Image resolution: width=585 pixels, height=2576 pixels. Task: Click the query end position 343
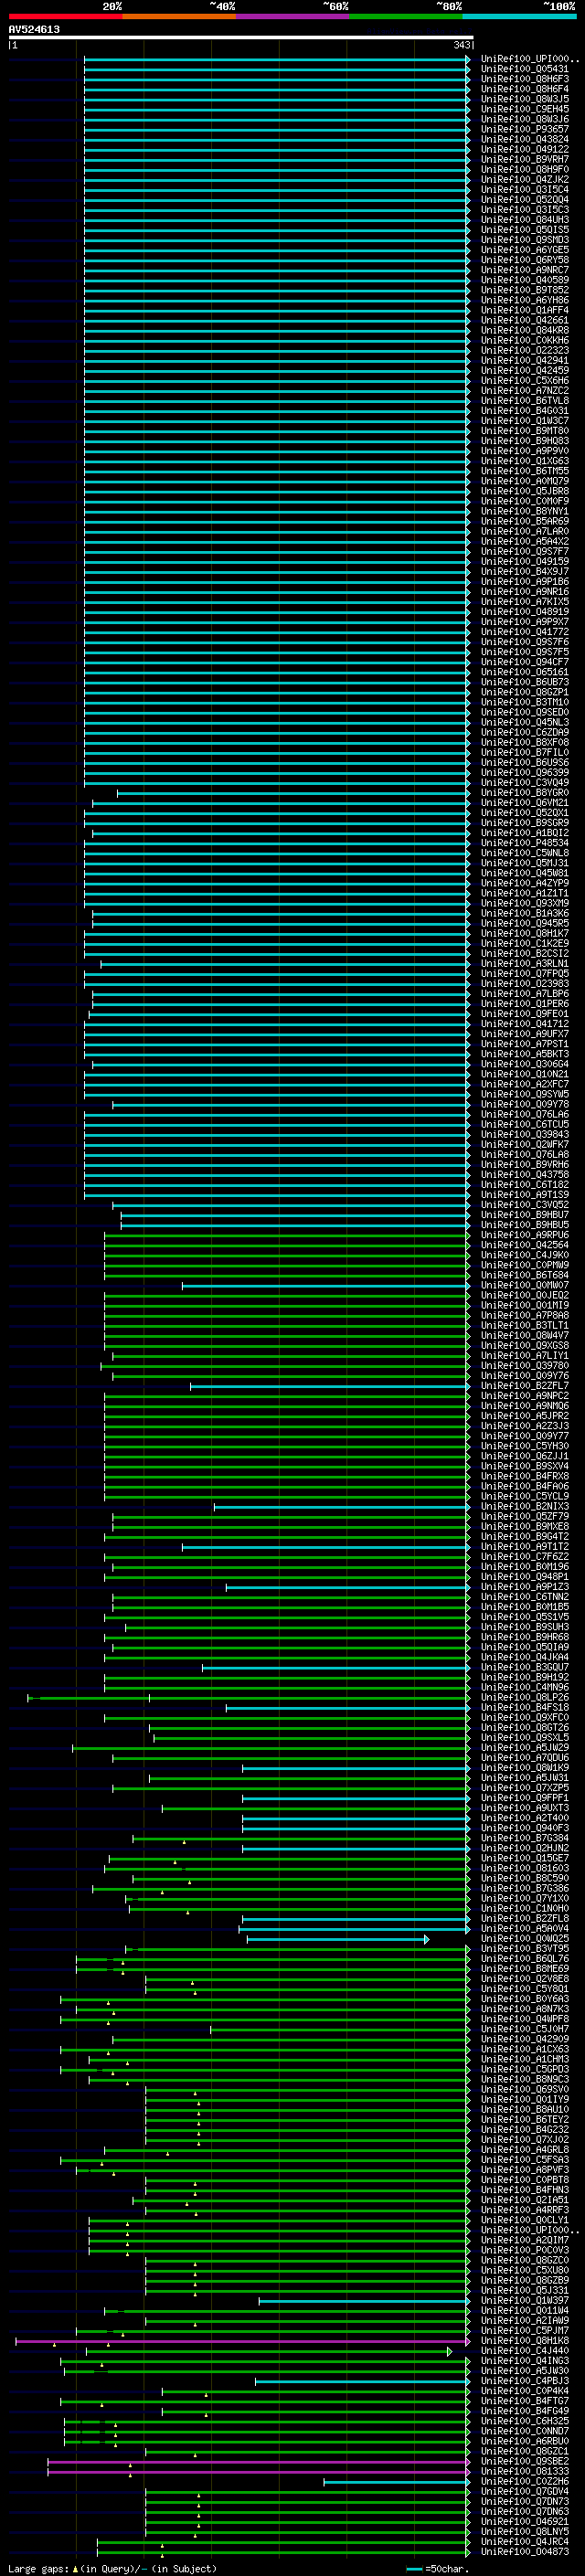coord(461,45)
